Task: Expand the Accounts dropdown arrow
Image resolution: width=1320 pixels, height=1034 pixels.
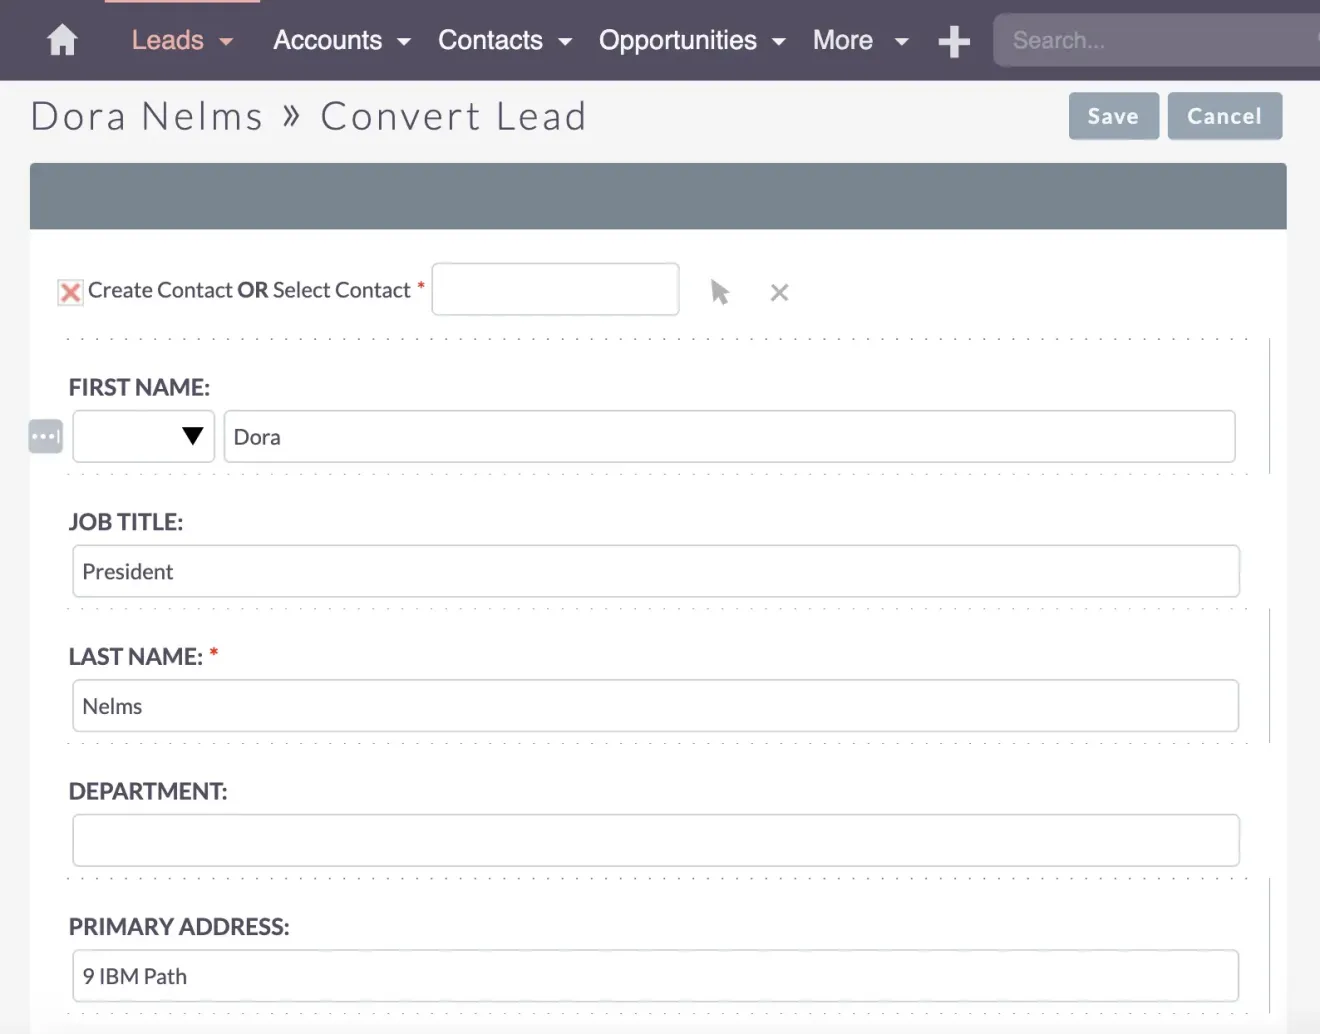Action: [x=403, y=42]
